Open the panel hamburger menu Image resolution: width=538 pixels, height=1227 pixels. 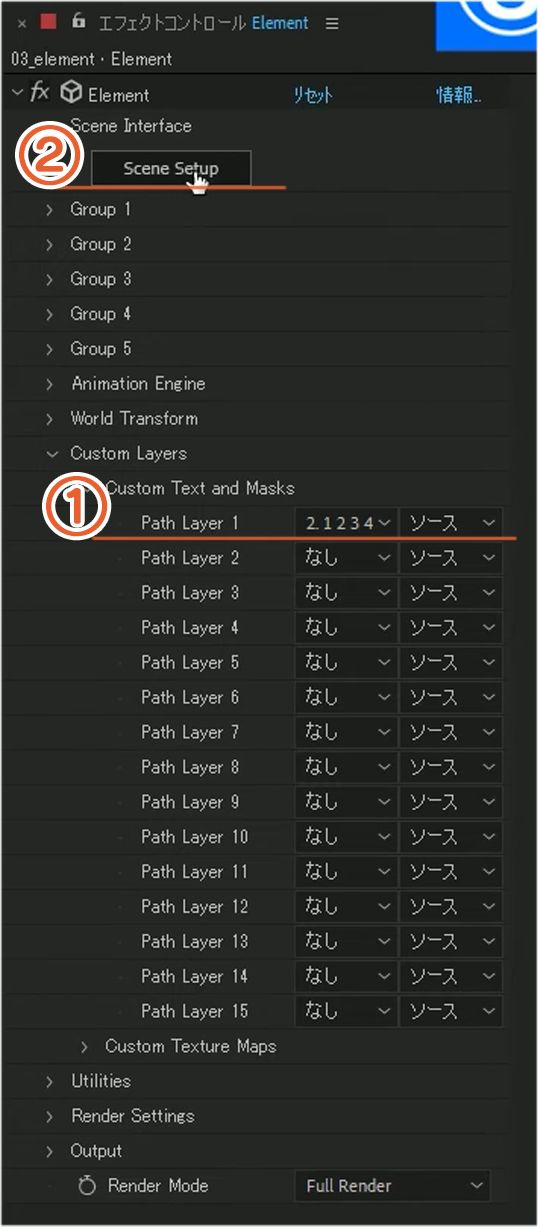coord(332,23)
